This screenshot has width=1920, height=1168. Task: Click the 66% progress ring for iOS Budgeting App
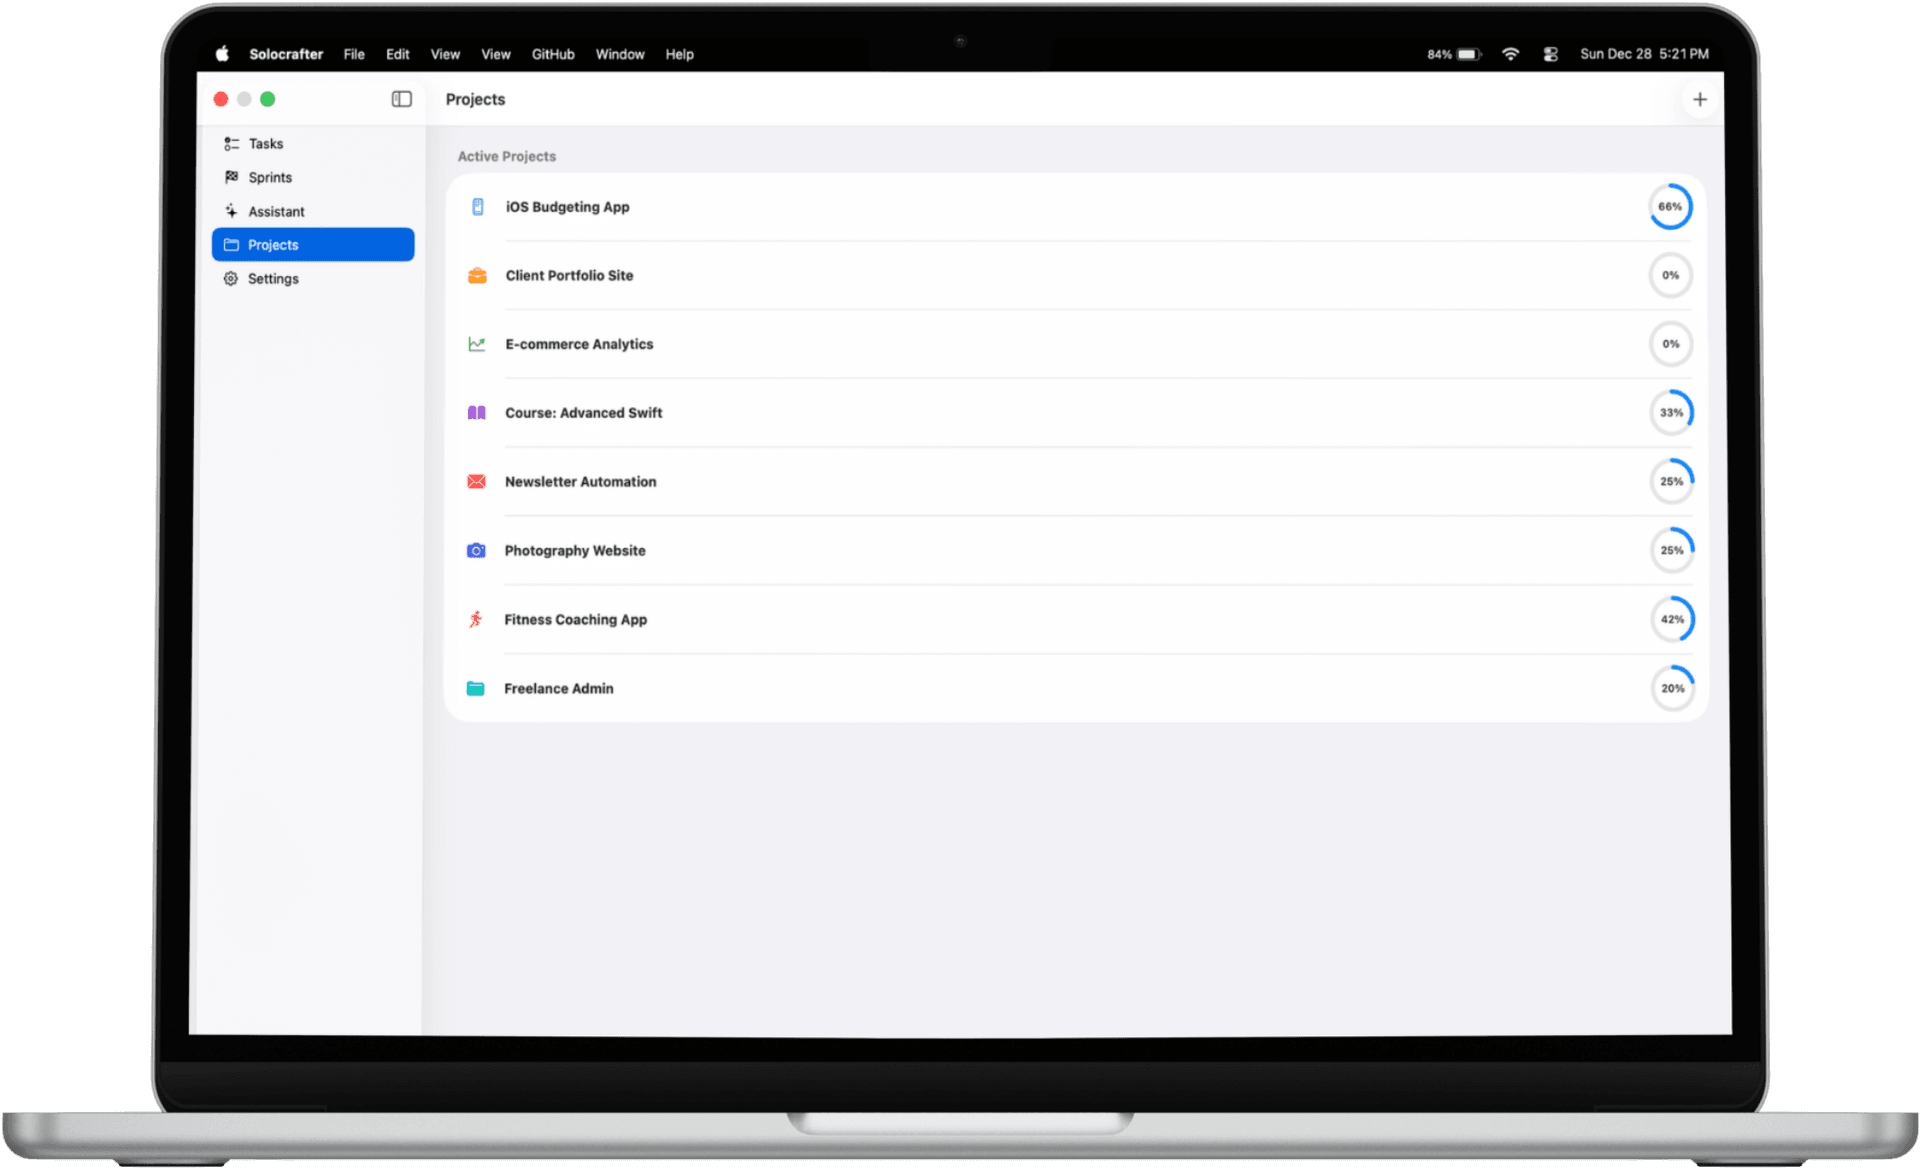[1670, 206]
